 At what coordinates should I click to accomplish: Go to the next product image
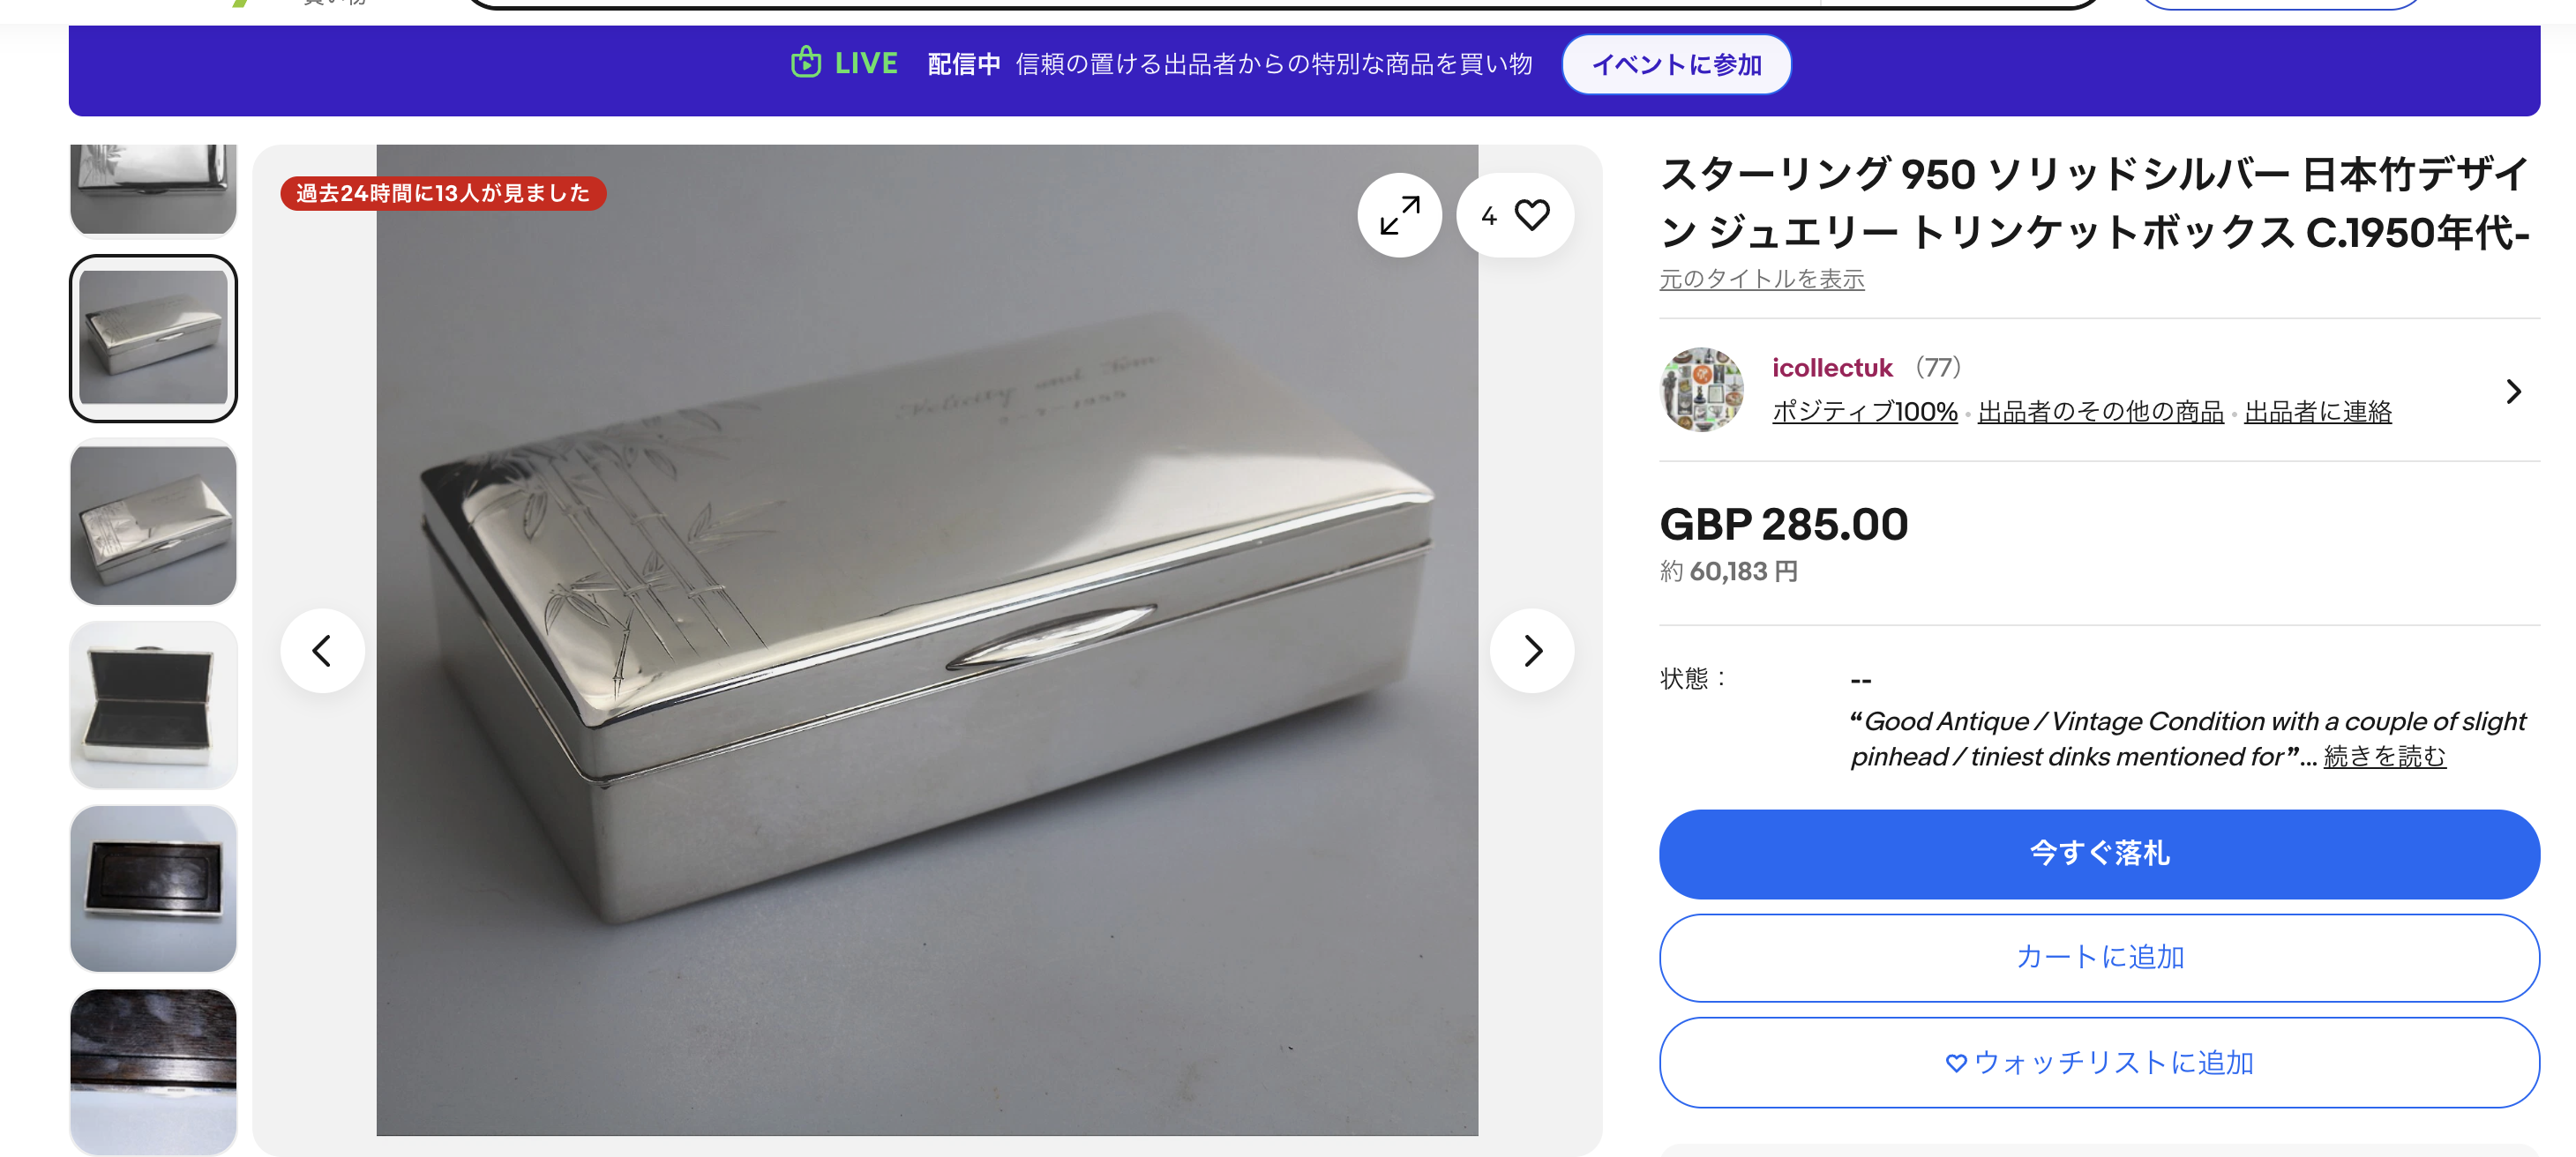(x=1532, y=651)
